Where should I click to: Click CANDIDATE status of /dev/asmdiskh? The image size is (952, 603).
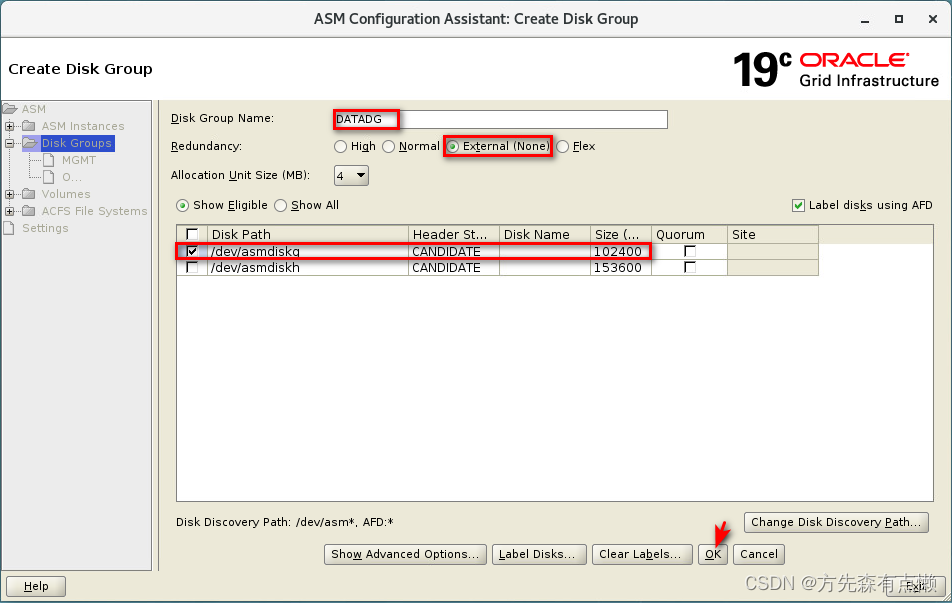446,268
